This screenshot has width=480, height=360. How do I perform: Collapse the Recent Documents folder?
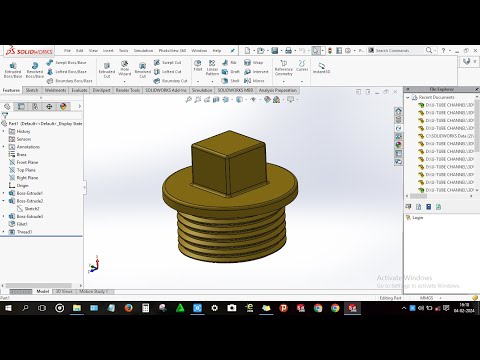click(408, 97)
